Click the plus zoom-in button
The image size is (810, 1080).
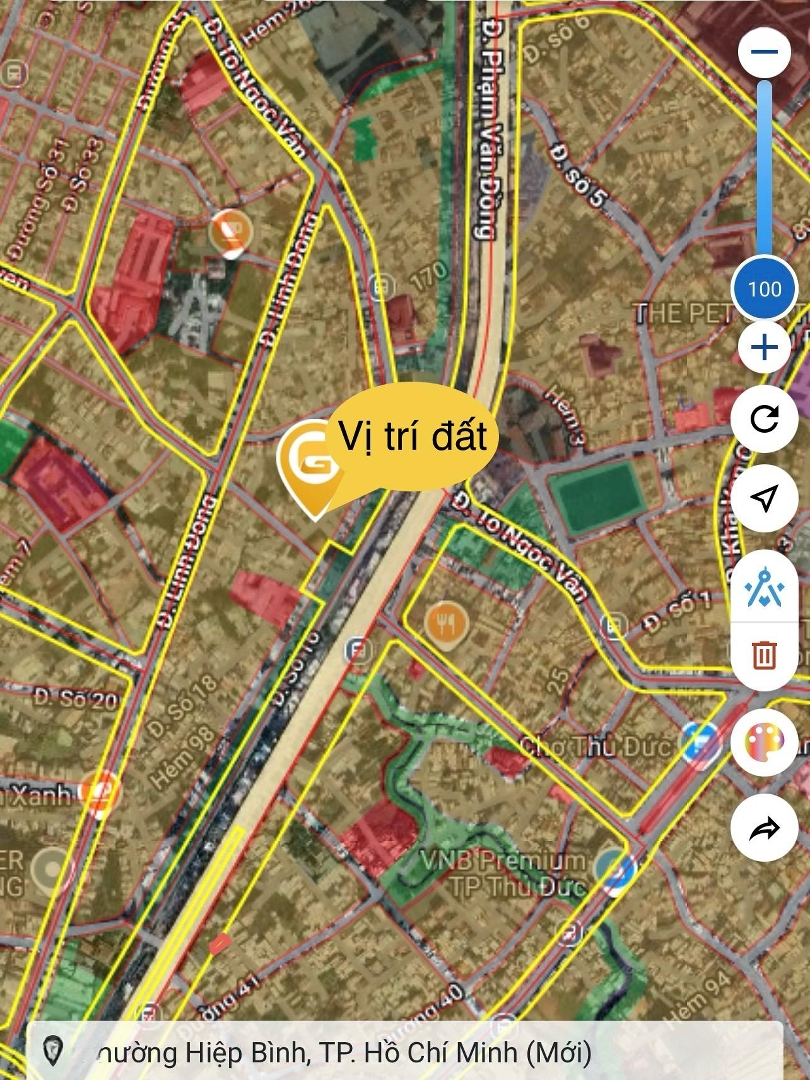[x=764, y=347]
